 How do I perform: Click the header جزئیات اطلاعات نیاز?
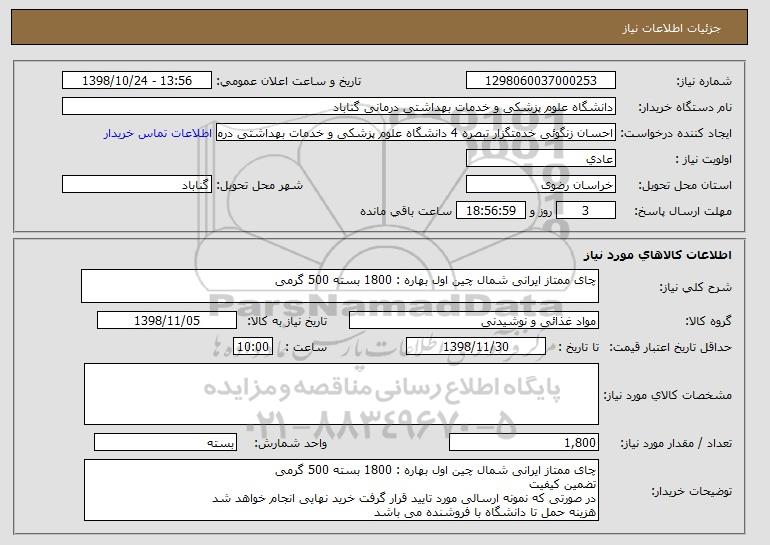[671, 28]
